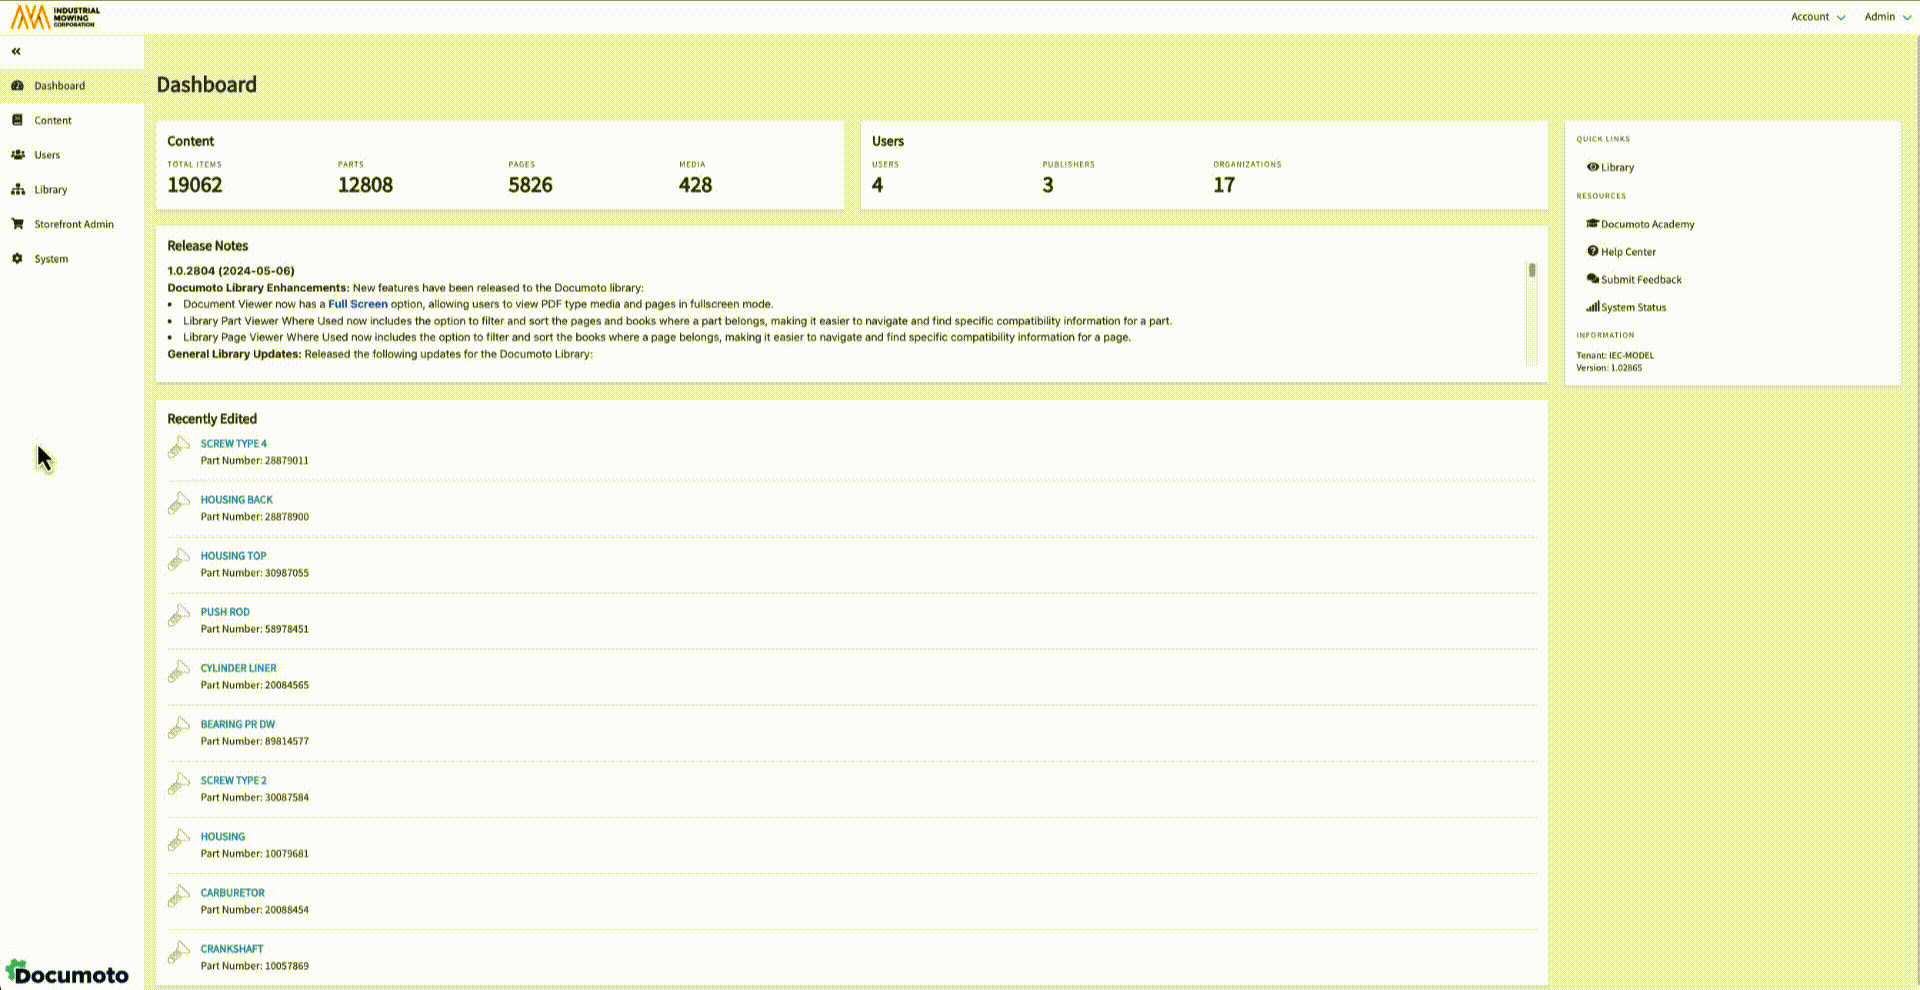The width and height of the screenshot is (1920, 990).
Task: Open the Account dropdown menu
Action: (x=1817, y=17)
